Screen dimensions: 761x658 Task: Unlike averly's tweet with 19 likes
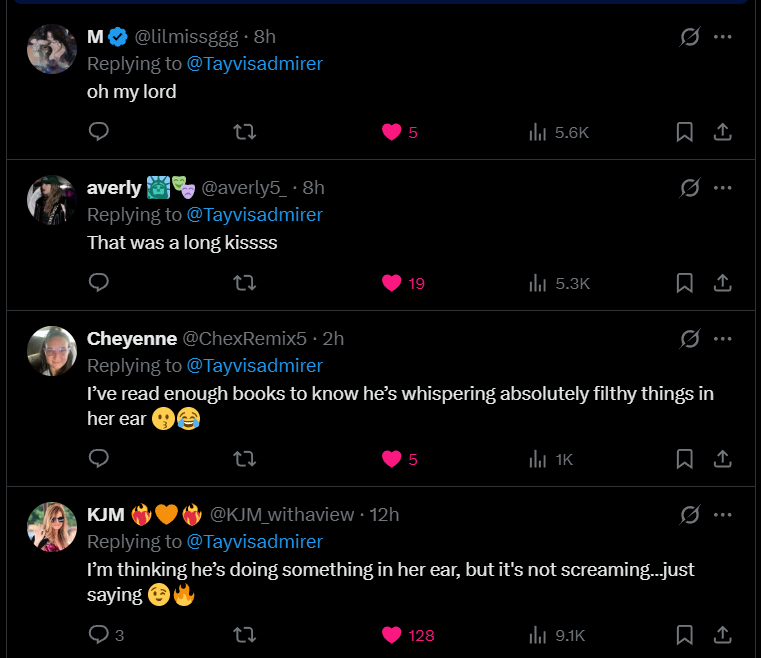pyautogui.click(x=392, y=283)
